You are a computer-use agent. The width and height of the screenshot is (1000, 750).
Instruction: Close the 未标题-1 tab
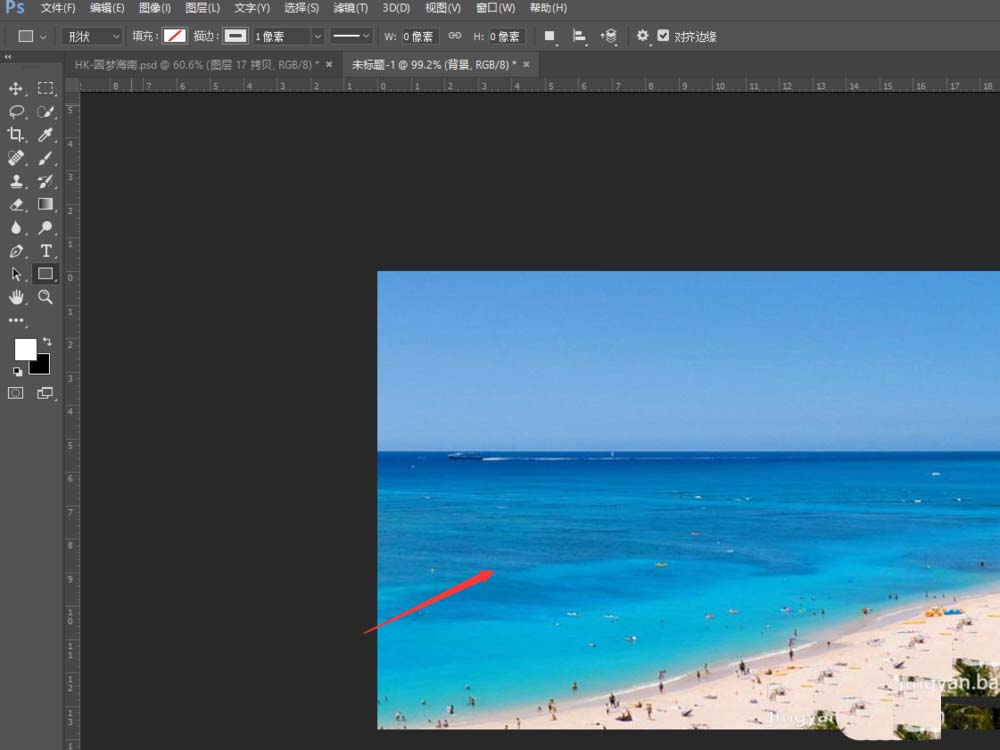(x=526, y=64)
